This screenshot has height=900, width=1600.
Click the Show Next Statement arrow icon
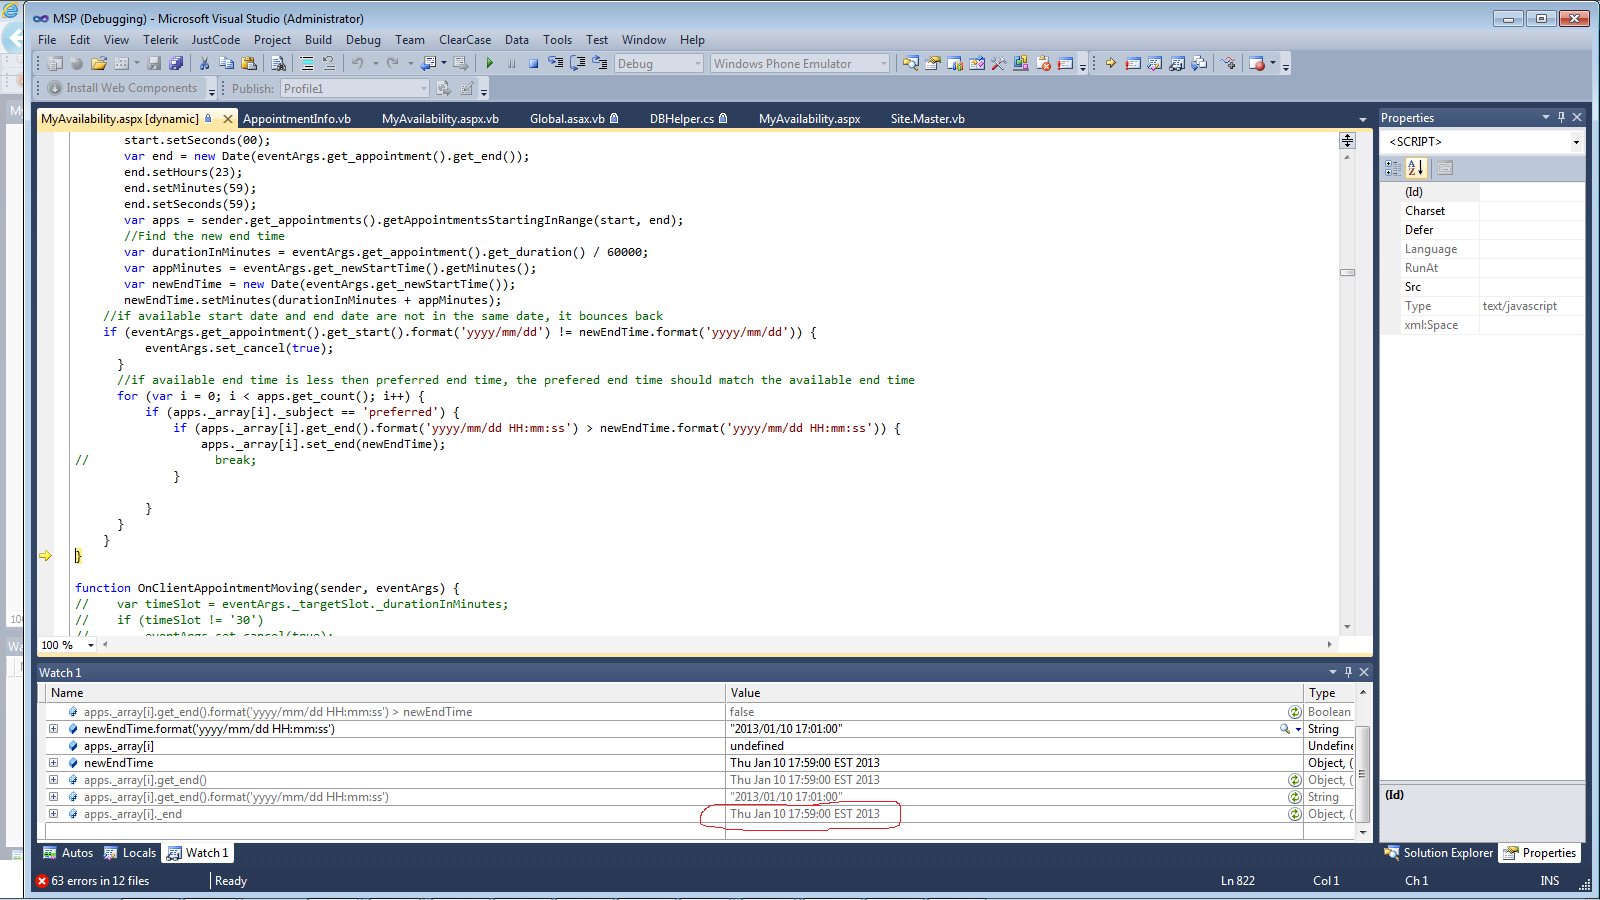pos(1110,63)
